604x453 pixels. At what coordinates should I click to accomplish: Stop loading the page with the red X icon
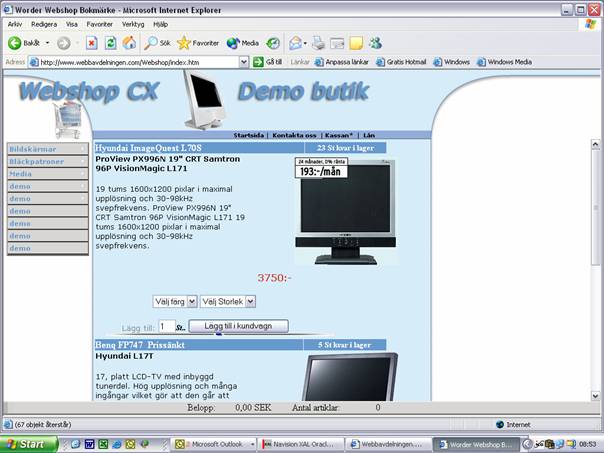point(91,43)
